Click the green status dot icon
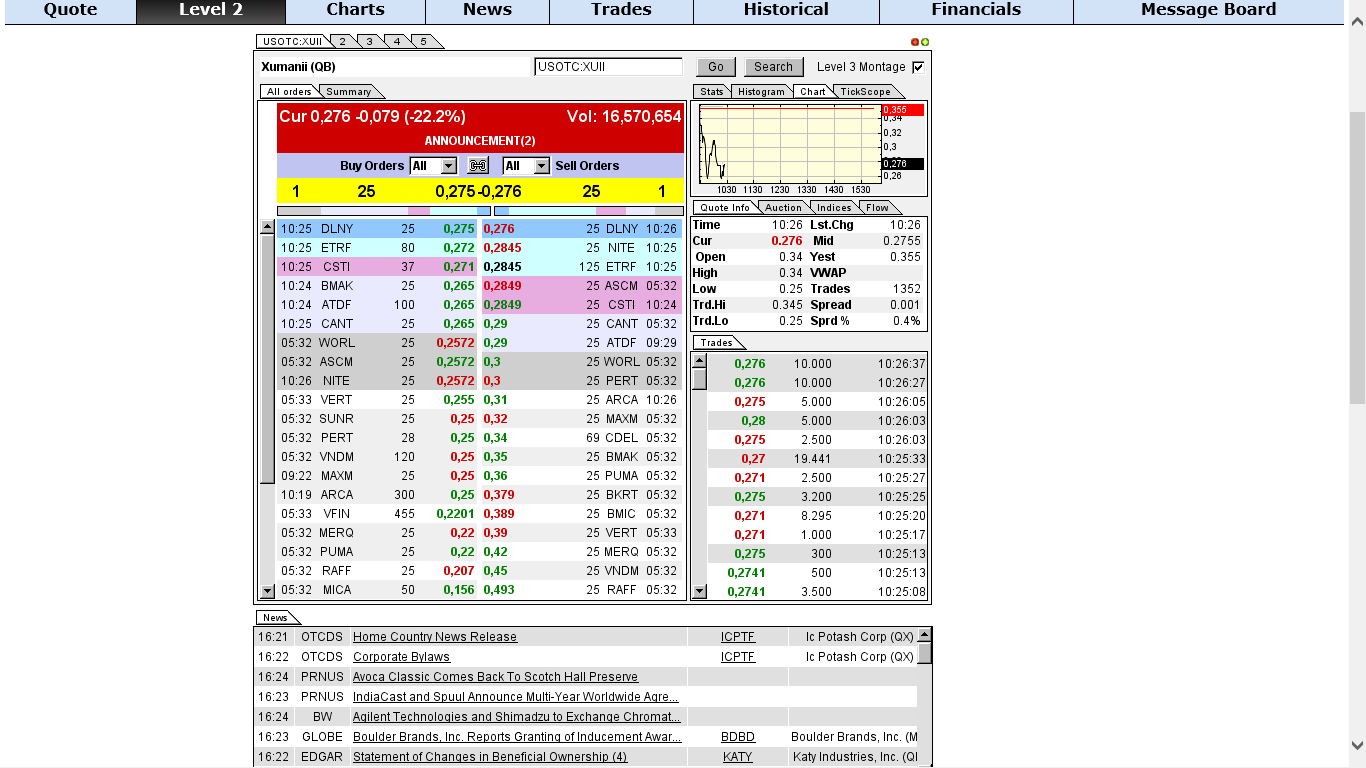 tap(925, 42)
